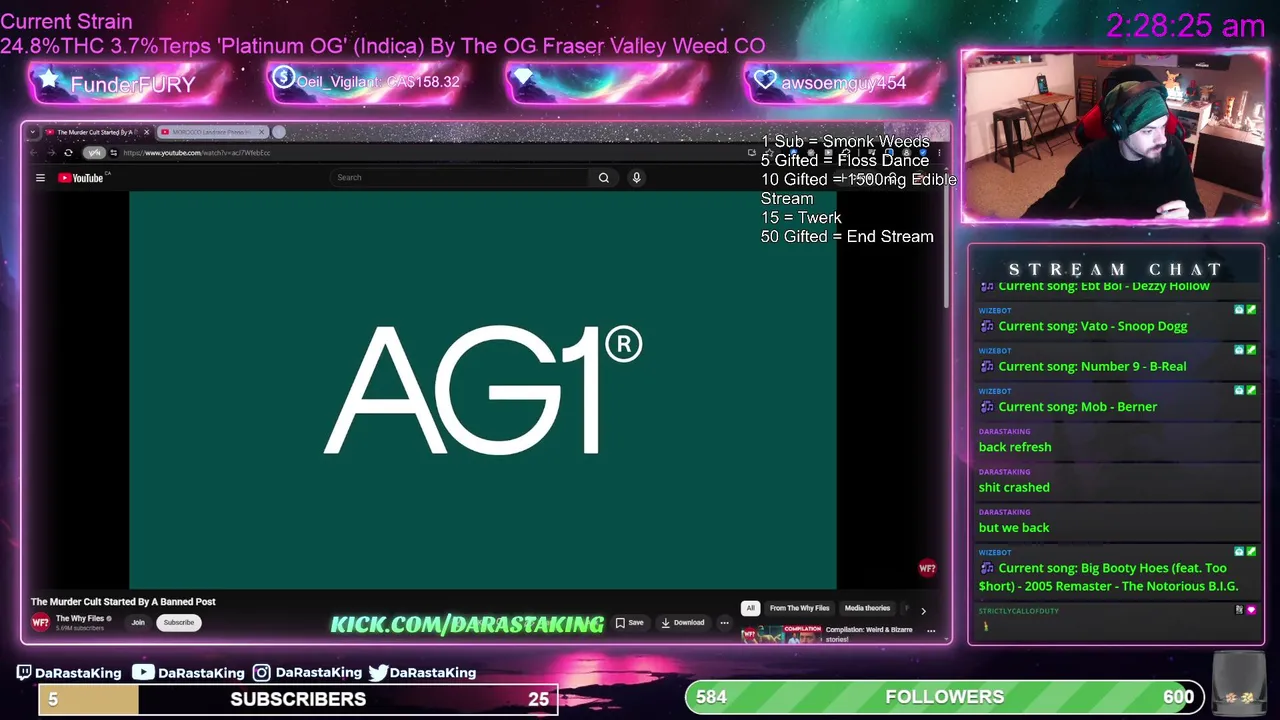Click the 5.69M subscribers count text
The width and height of the screenshot is (1280, 720).
pyautogui.click(x=79, y=628)
